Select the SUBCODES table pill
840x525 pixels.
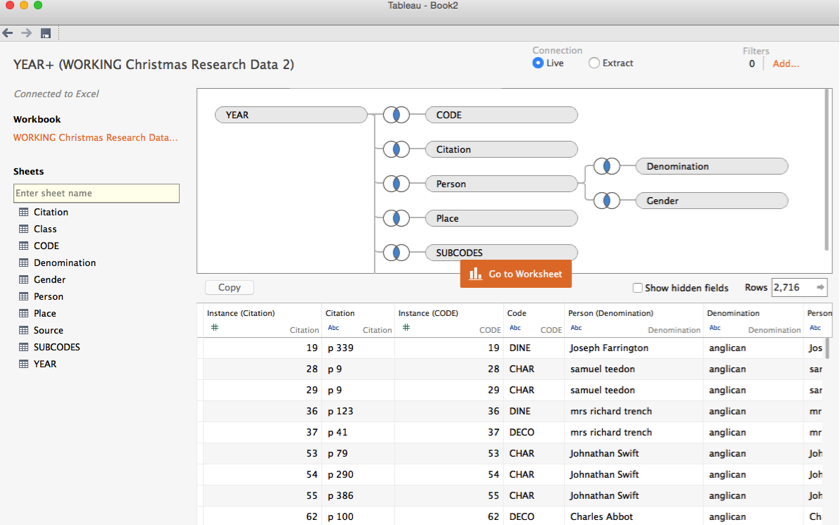click(x=501, y=252)
